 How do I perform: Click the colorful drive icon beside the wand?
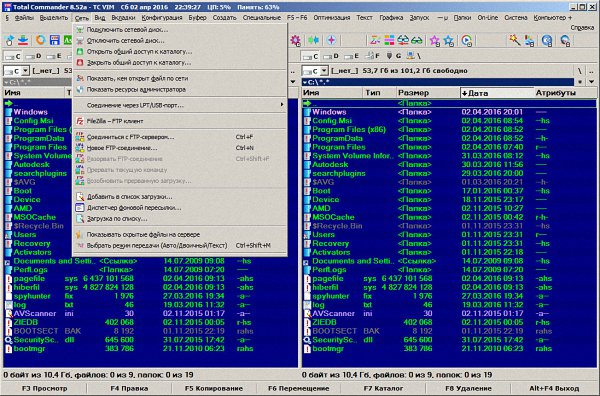click(529, 40)
